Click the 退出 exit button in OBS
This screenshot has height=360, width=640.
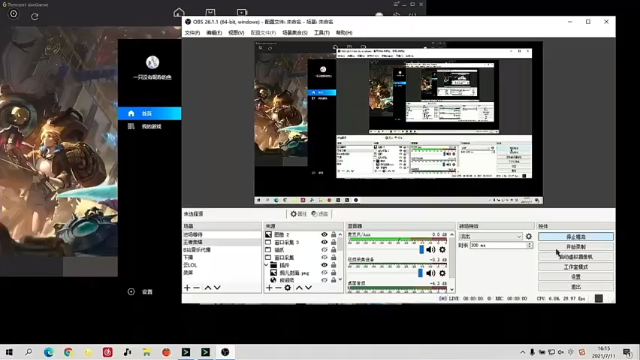[576, 287]
